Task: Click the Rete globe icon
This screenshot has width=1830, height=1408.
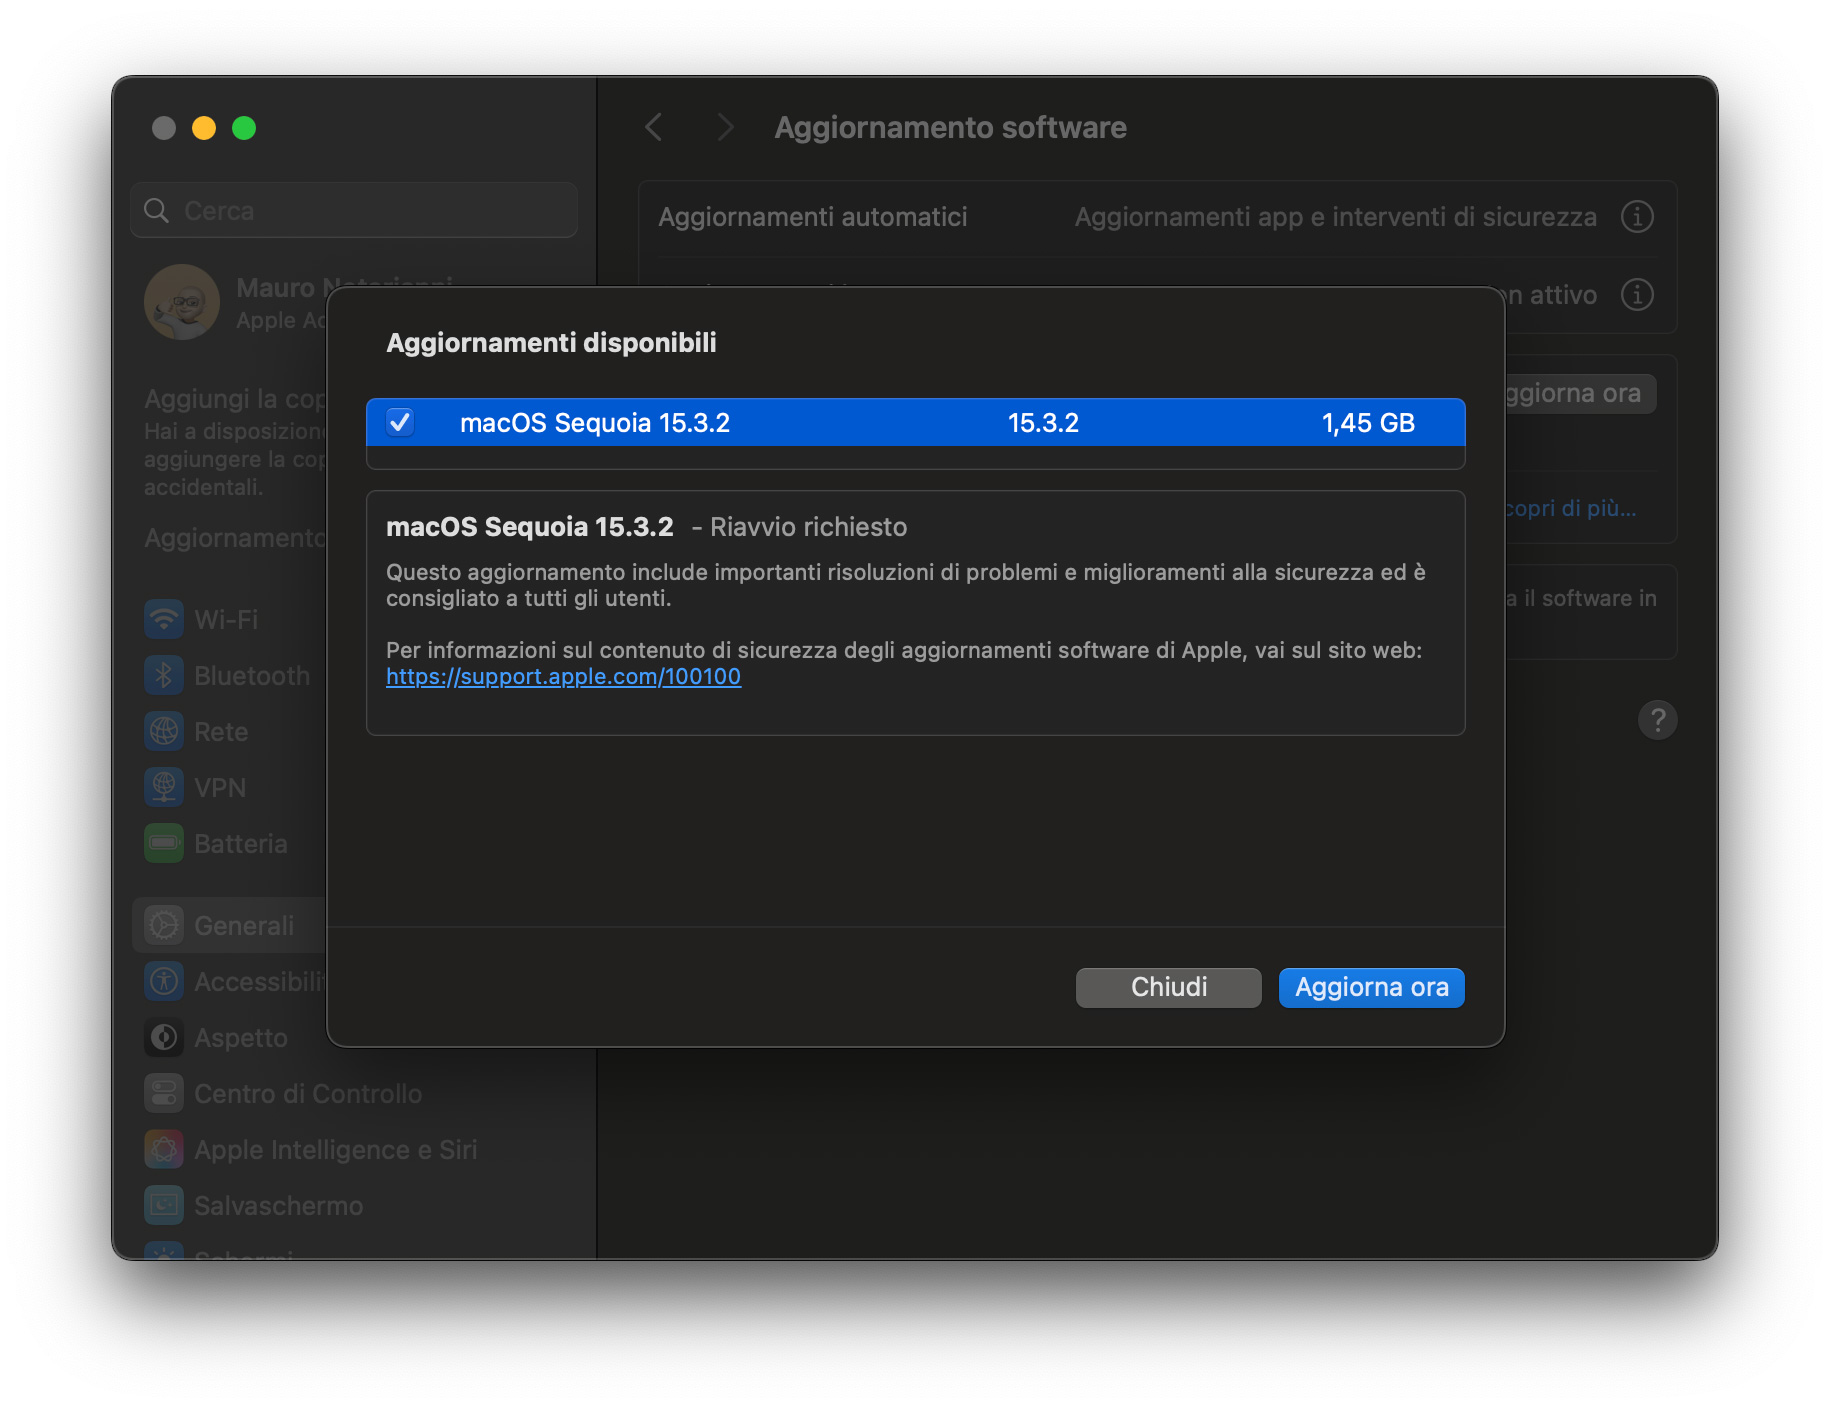Action: [x=164, y=731]
